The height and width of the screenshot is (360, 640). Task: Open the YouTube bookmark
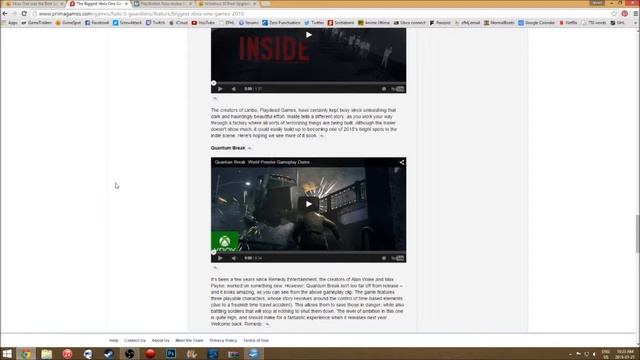pos(203,23)
